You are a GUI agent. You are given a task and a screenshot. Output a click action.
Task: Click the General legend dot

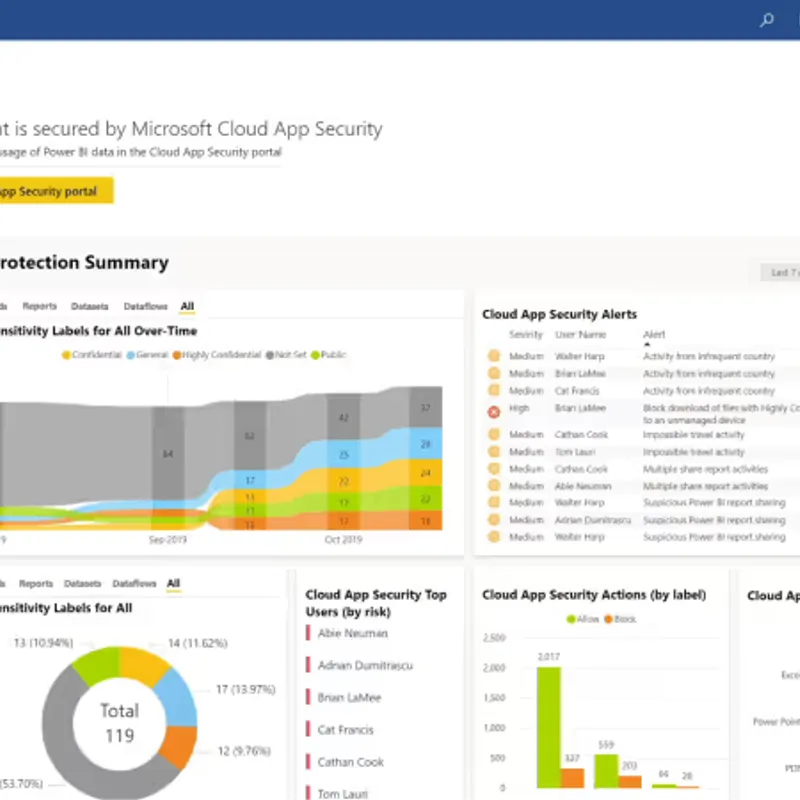[131, 355]
